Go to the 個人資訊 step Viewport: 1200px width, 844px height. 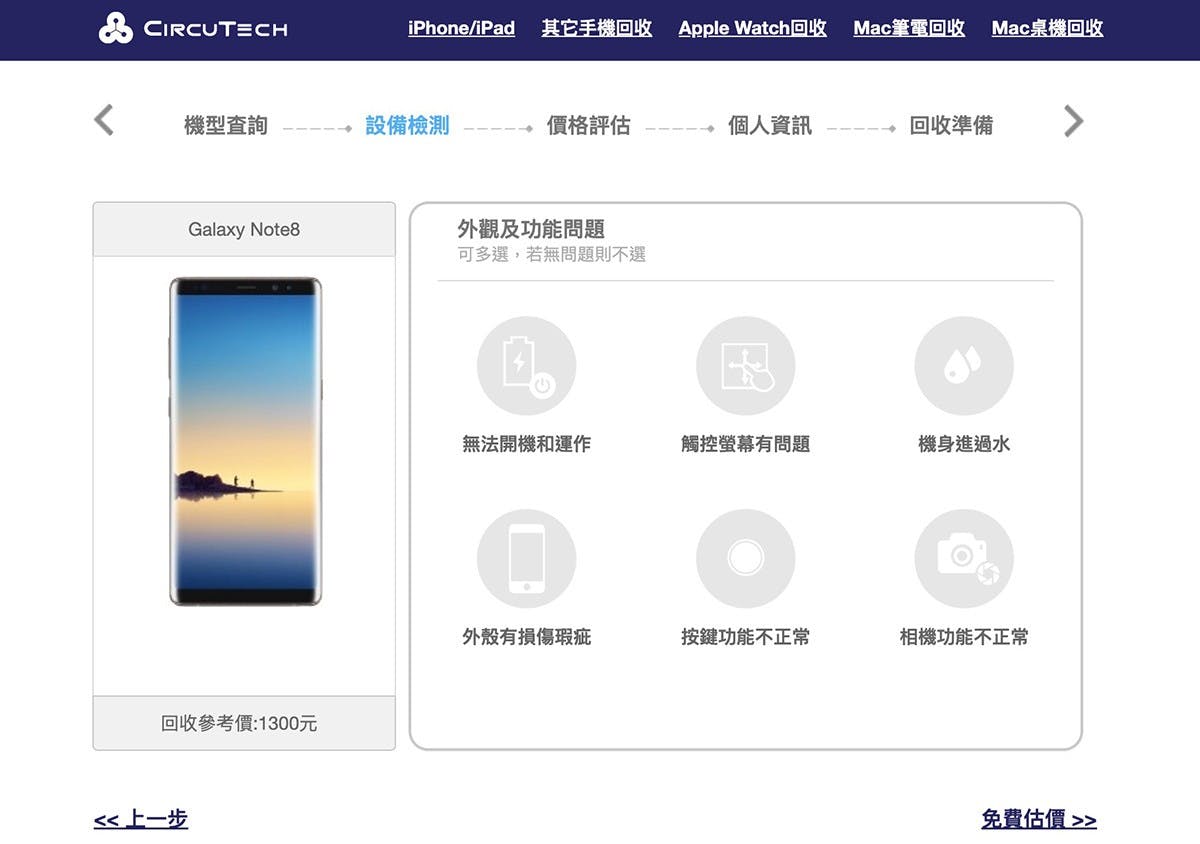(770, 126)
